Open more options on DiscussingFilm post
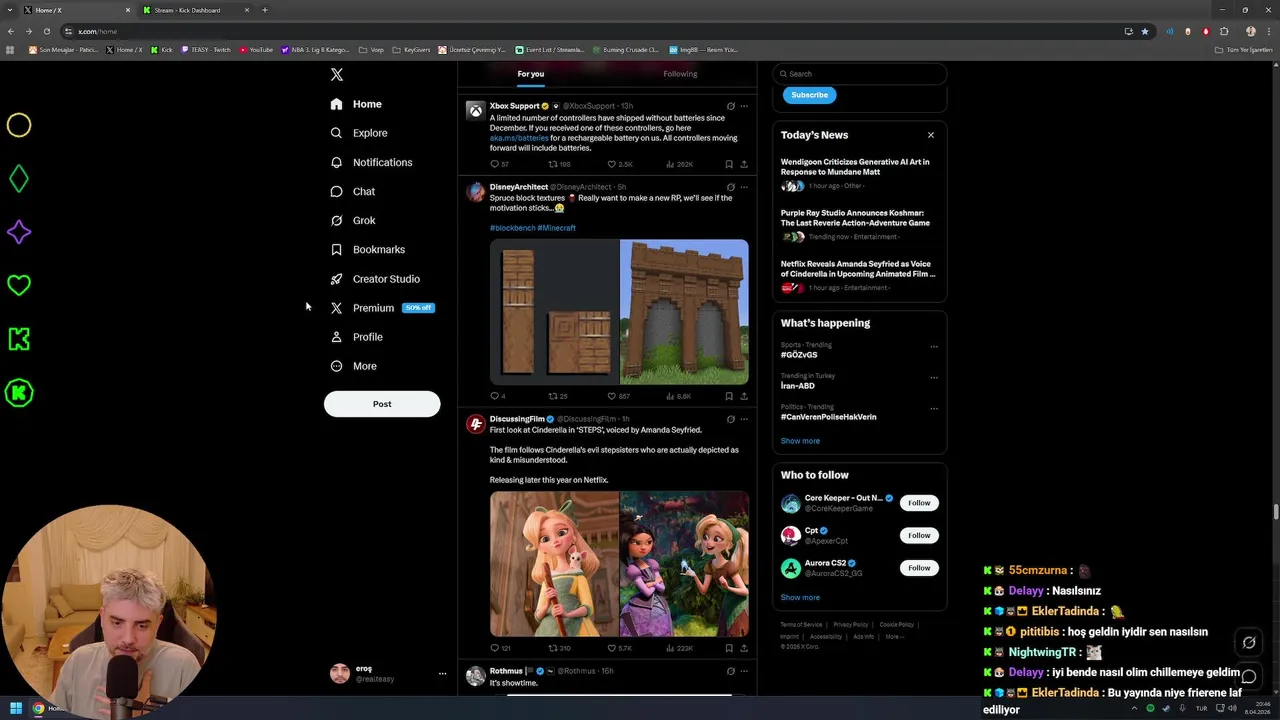Viewport: 1280px width, 720px height. click(744, 419)
